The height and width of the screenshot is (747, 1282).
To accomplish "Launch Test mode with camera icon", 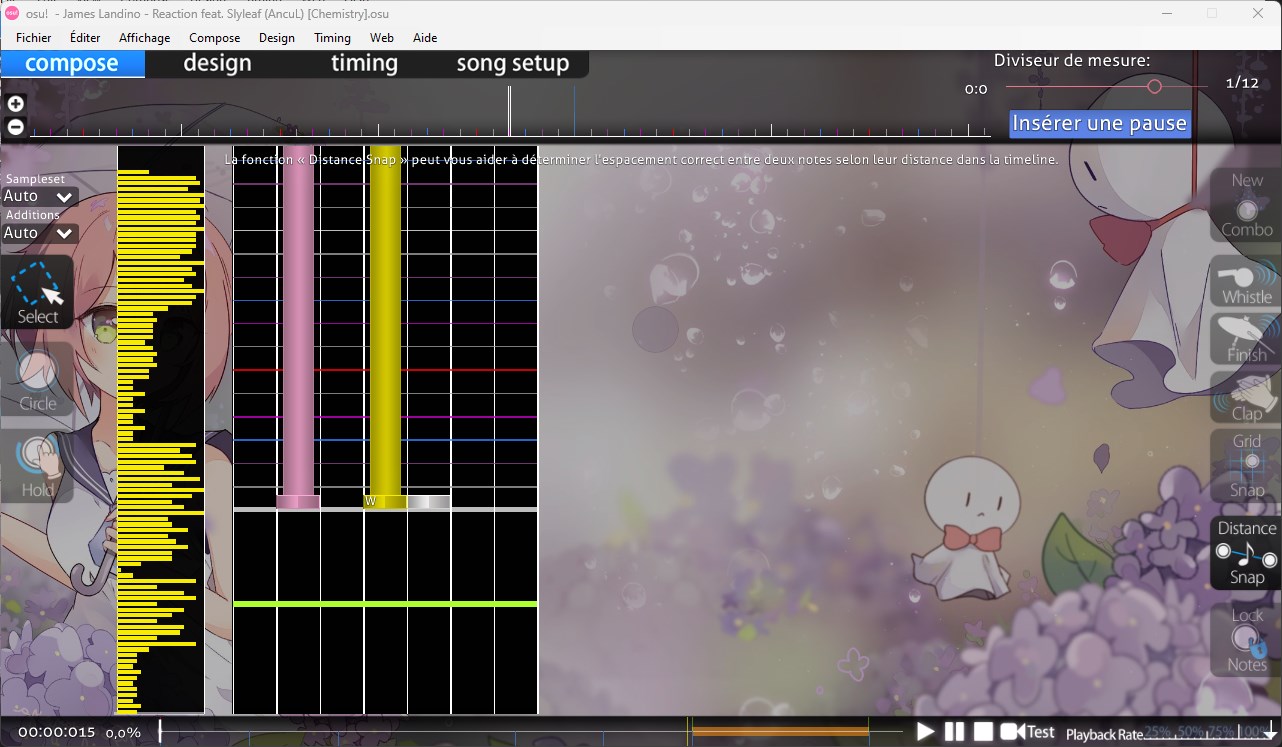I will click(1028, 732).
